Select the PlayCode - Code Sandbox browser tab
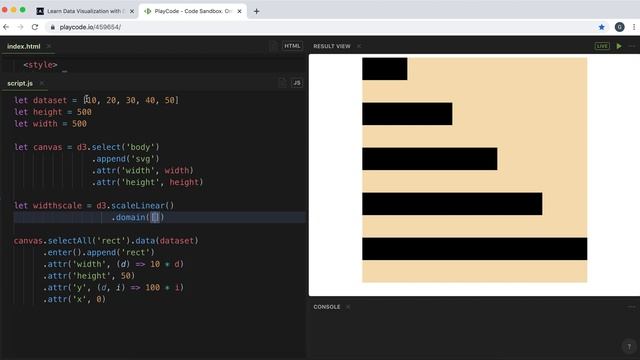 point(193,11)
